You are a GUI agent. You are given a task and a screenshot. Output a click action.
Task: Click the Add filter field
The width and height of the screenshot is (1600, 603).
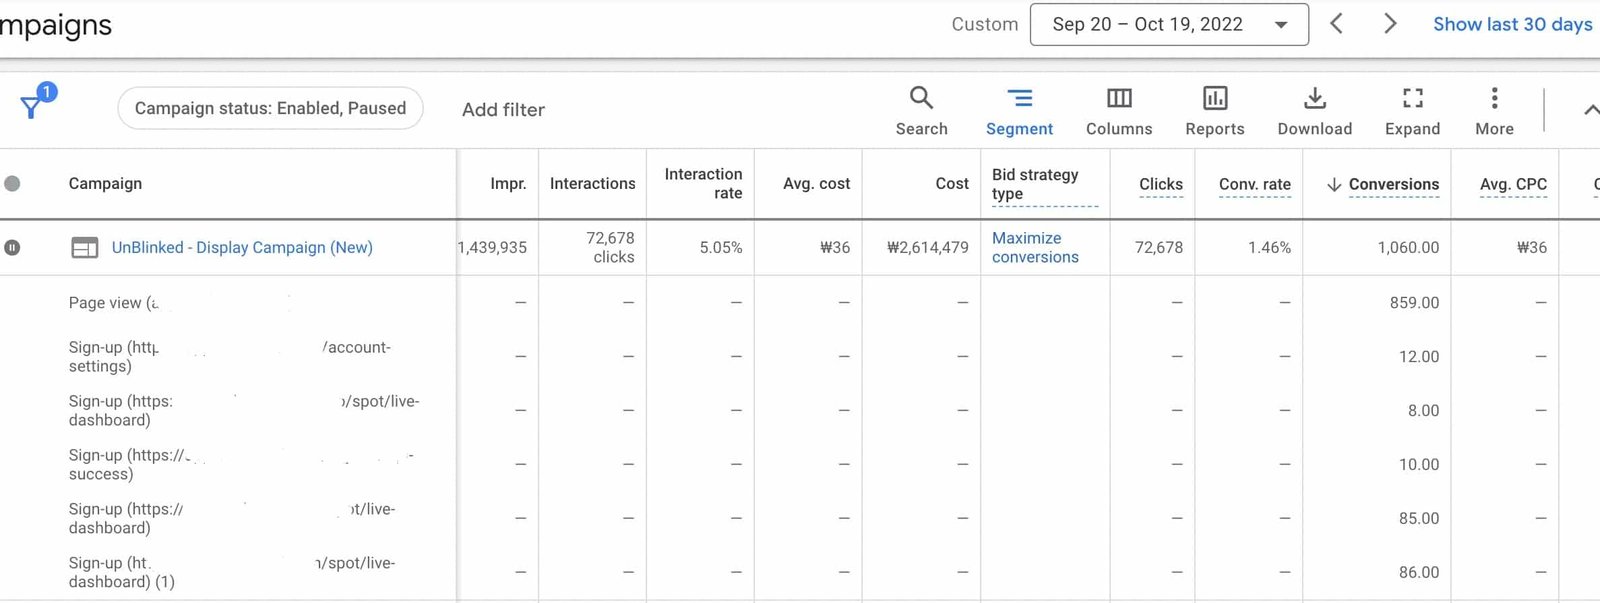coord(503,110)
